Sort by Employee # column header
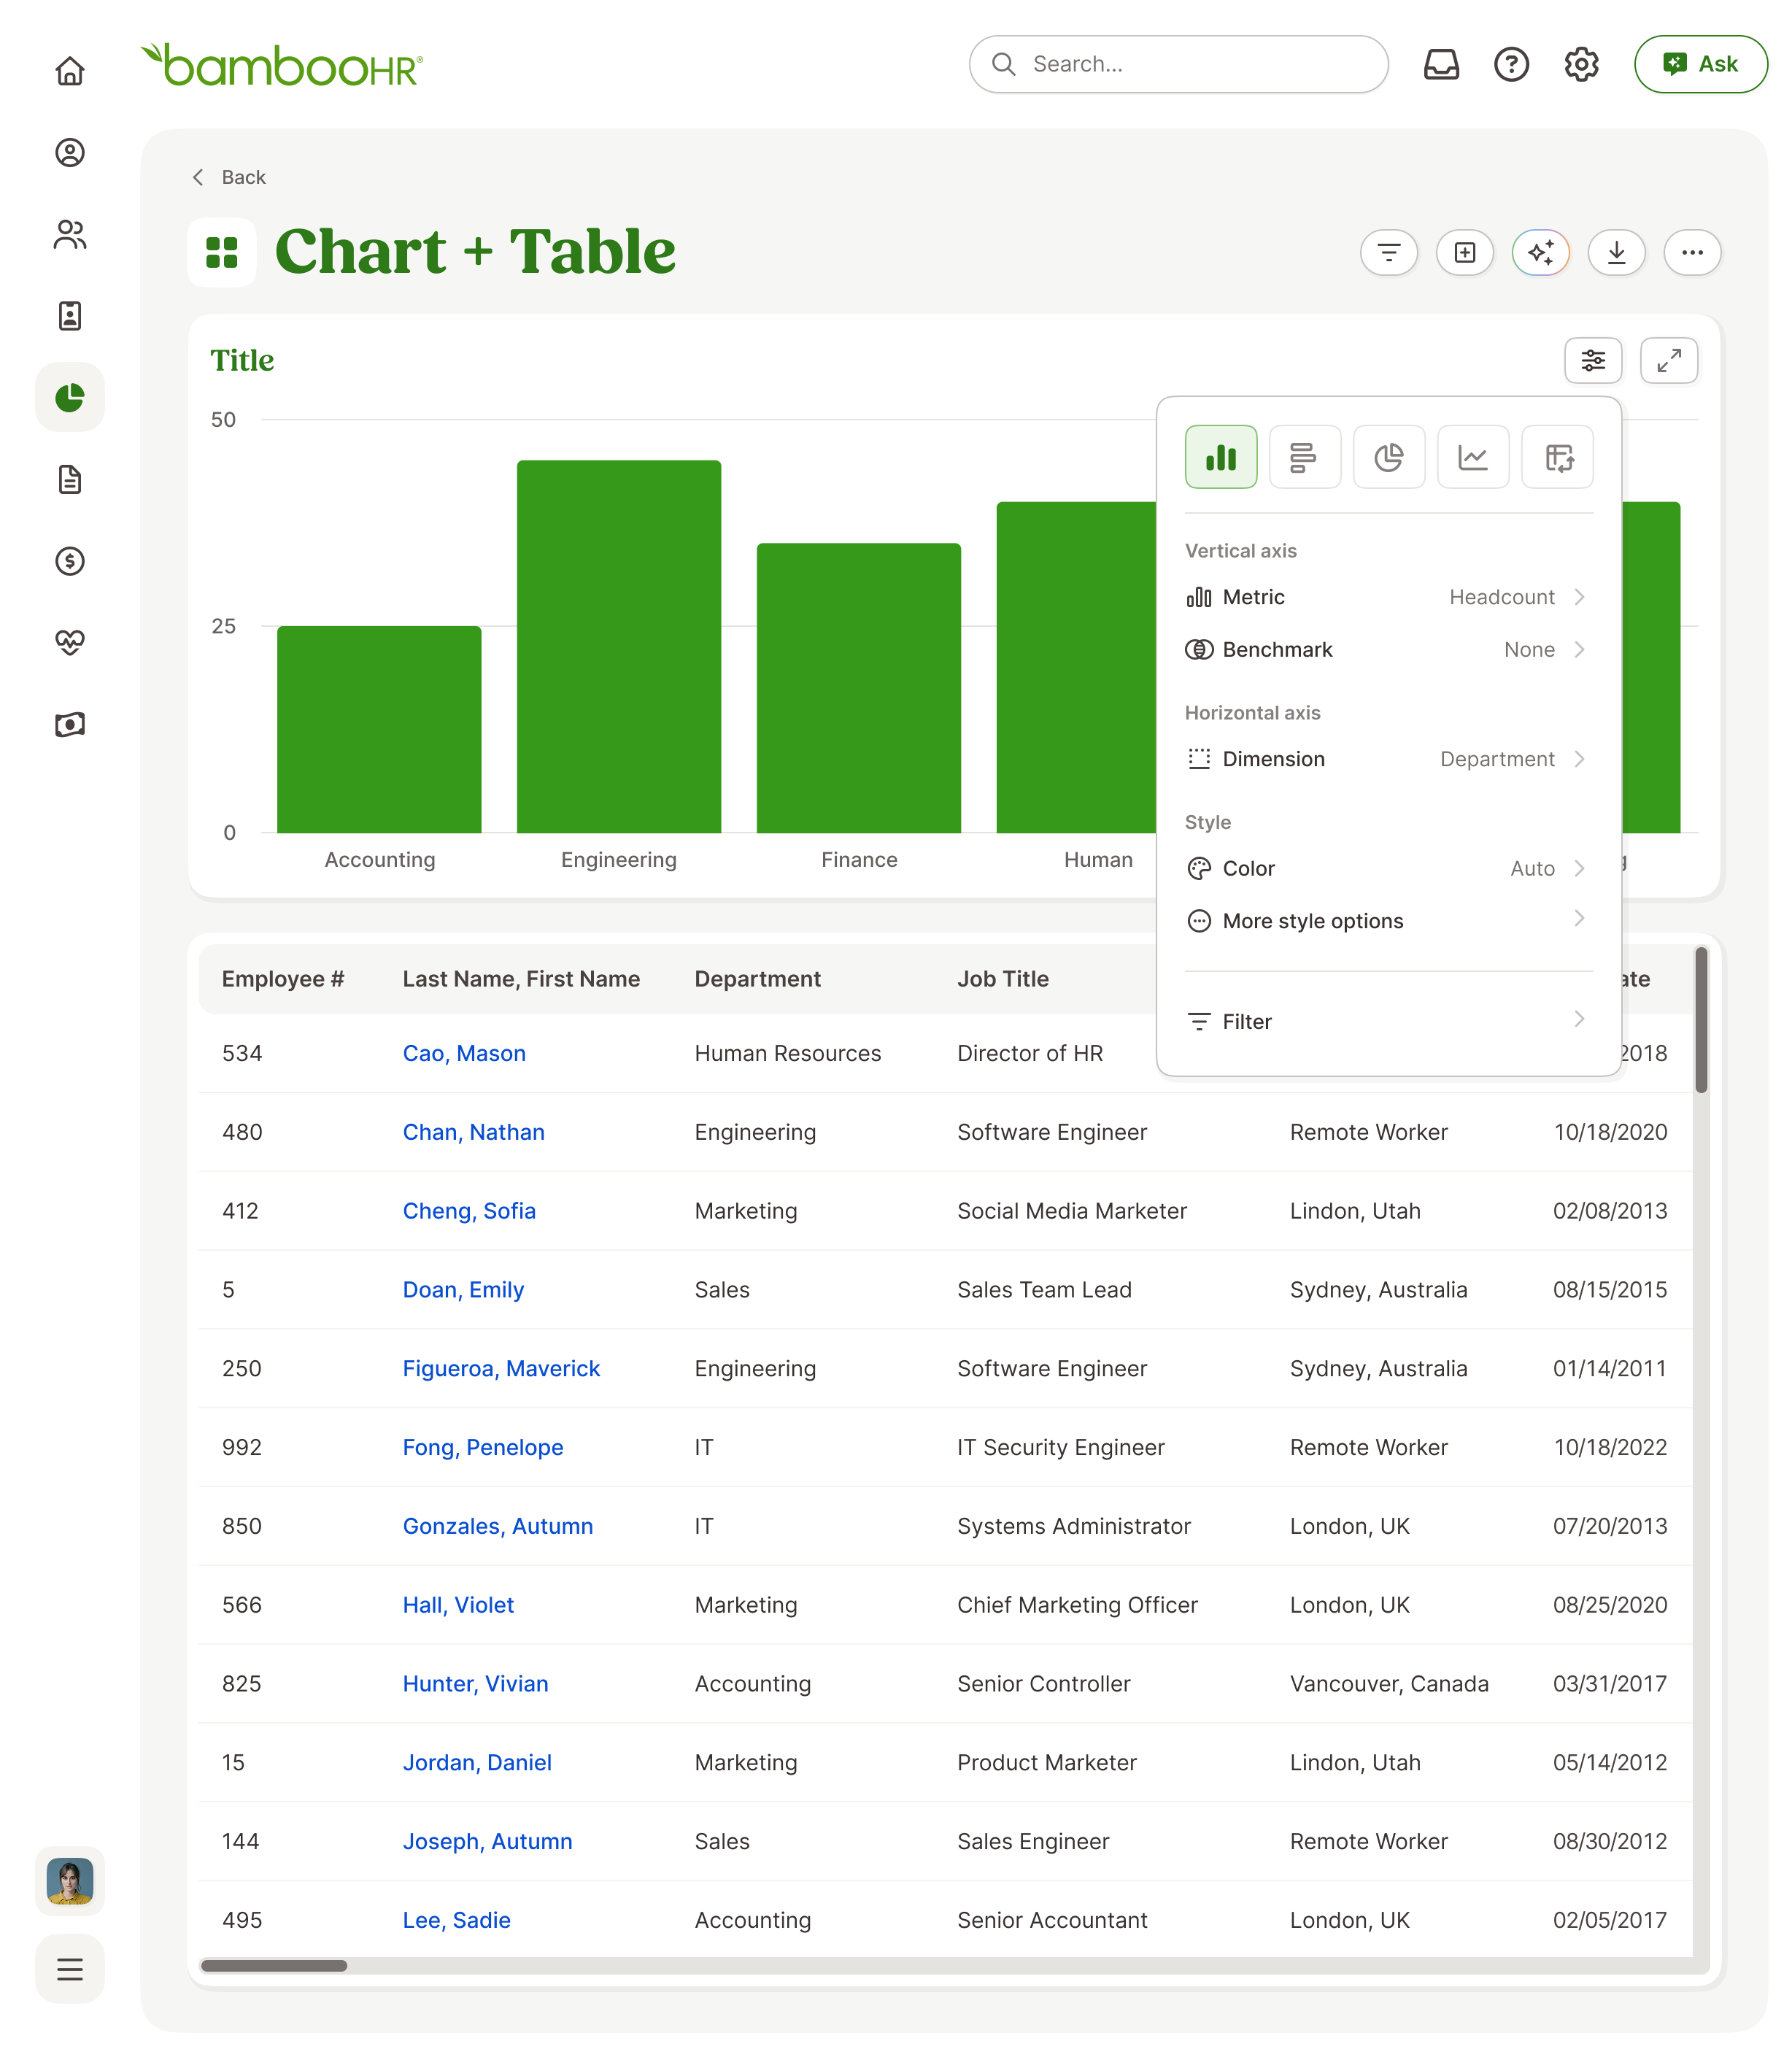 pyautogui.click(x=283, y=979)
